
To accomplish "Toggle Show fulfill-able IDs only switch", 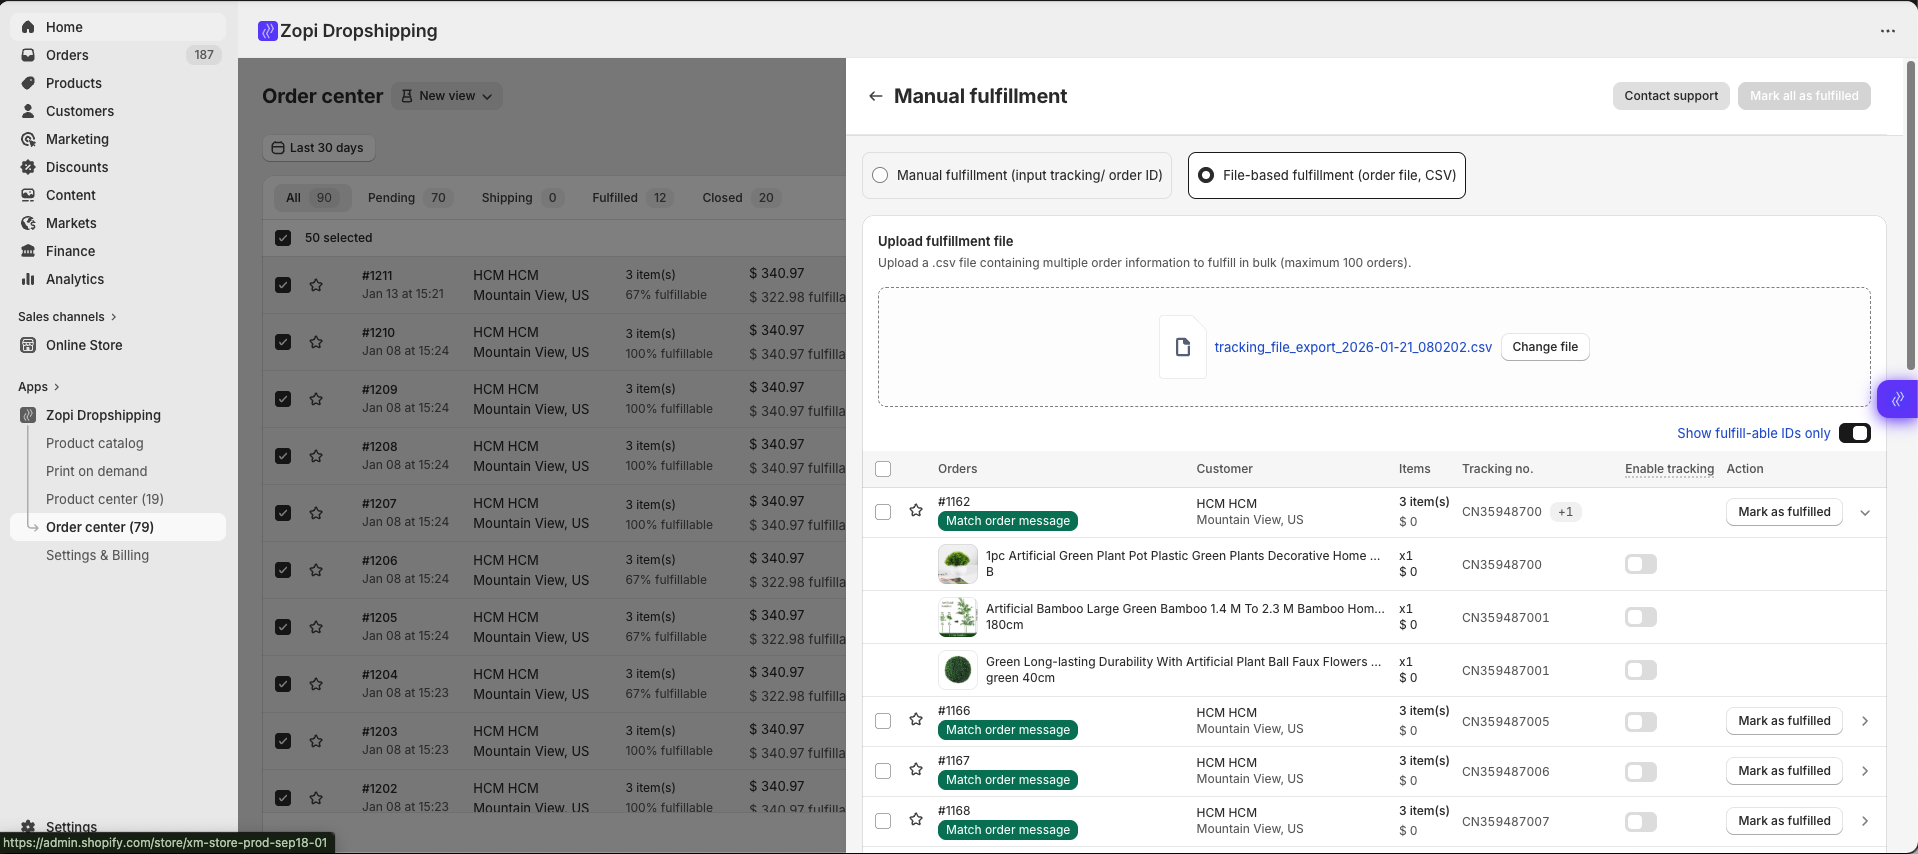I will [1854, 433].
